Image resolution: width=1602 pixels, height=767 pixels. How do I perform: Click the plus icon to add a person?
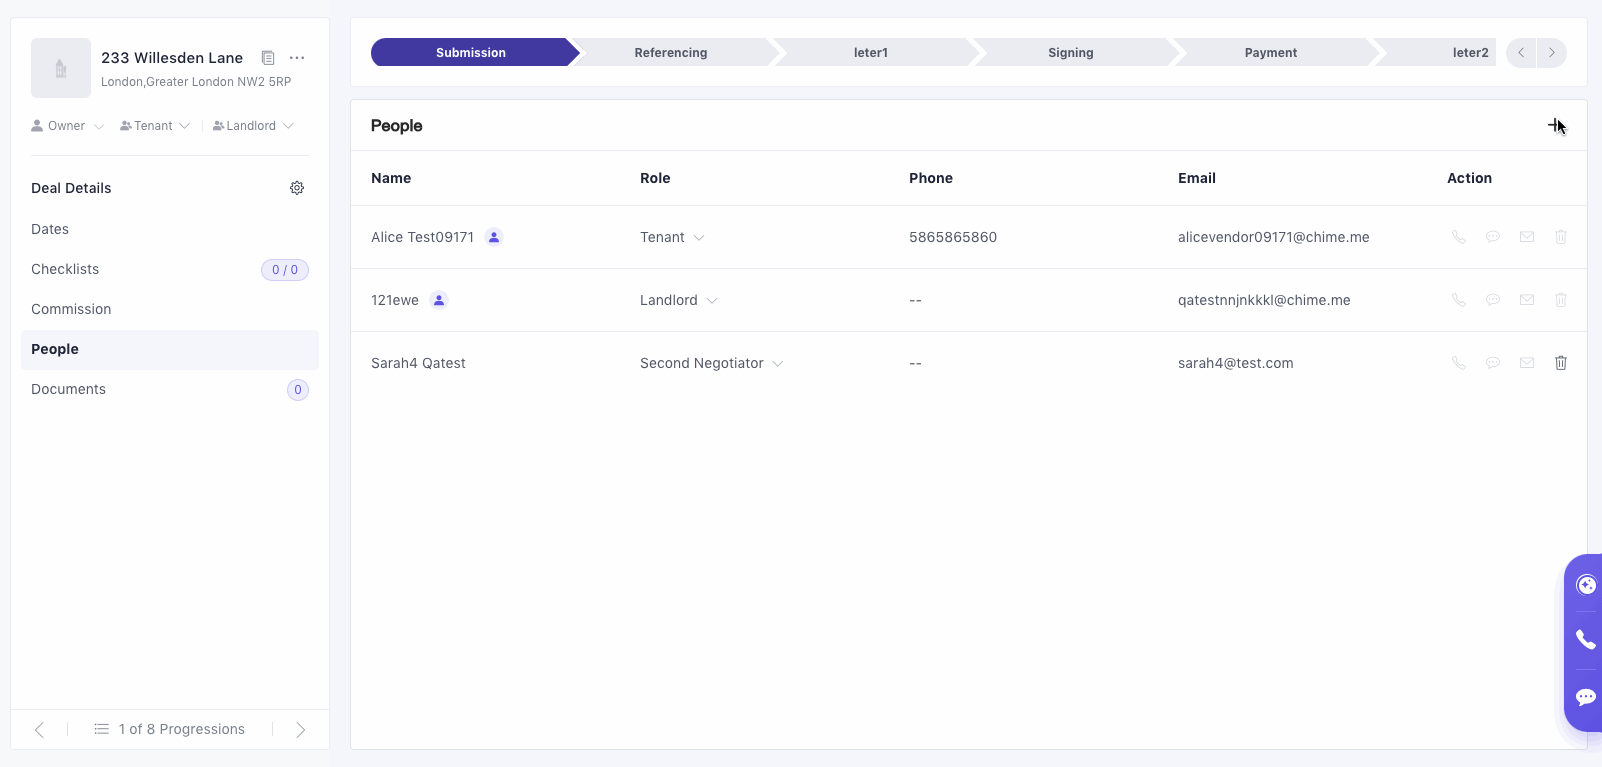click(x=1555, y=125)
